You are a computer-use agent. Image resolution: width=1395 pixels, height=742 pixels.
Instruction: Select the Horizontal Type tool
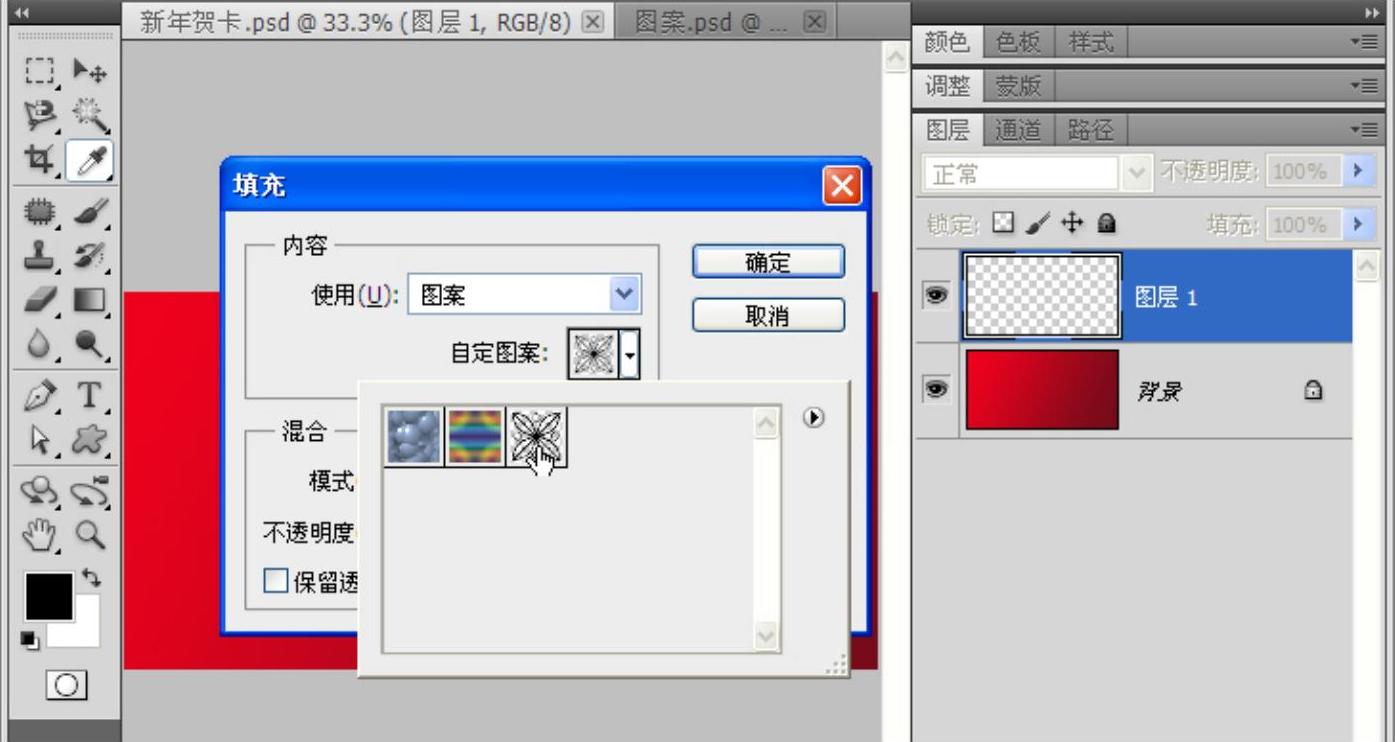pos(90,395)
